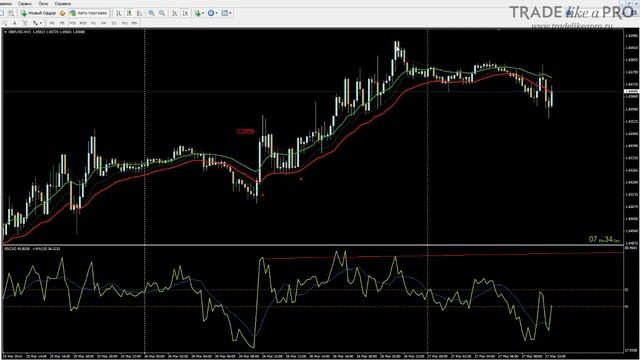Screen dimensions: 640x360
Task: Switch to D1 timeframe
Action: (114, 23)
